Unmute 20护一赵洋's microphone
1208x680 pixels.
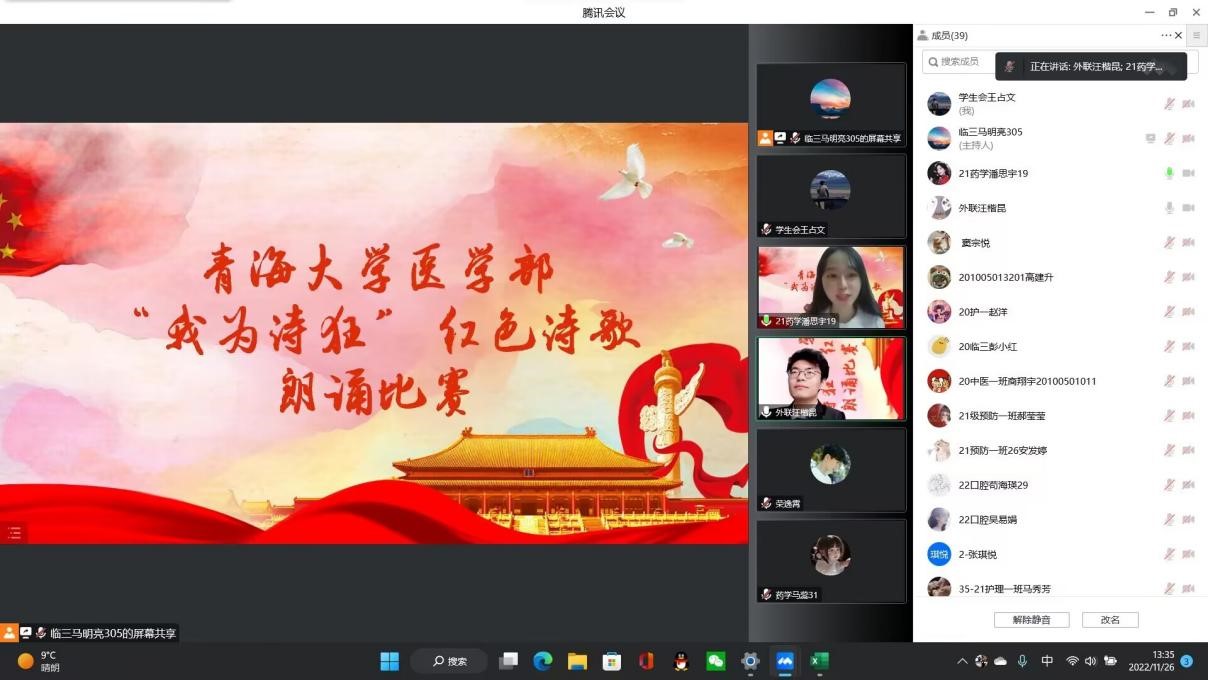[x=1168, y=311]
